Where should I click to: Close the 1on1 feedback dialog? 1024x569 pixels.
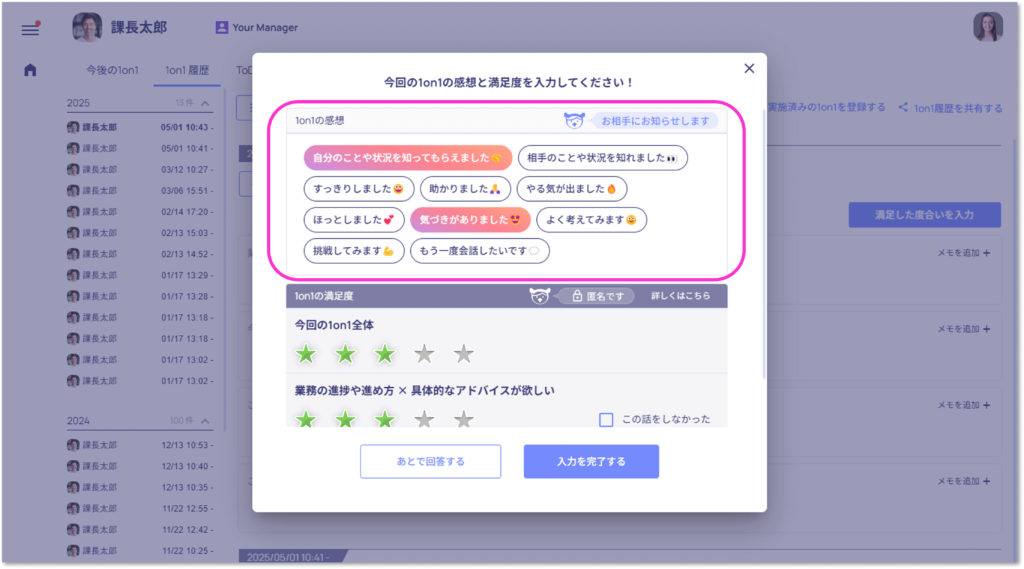point(749,69)
